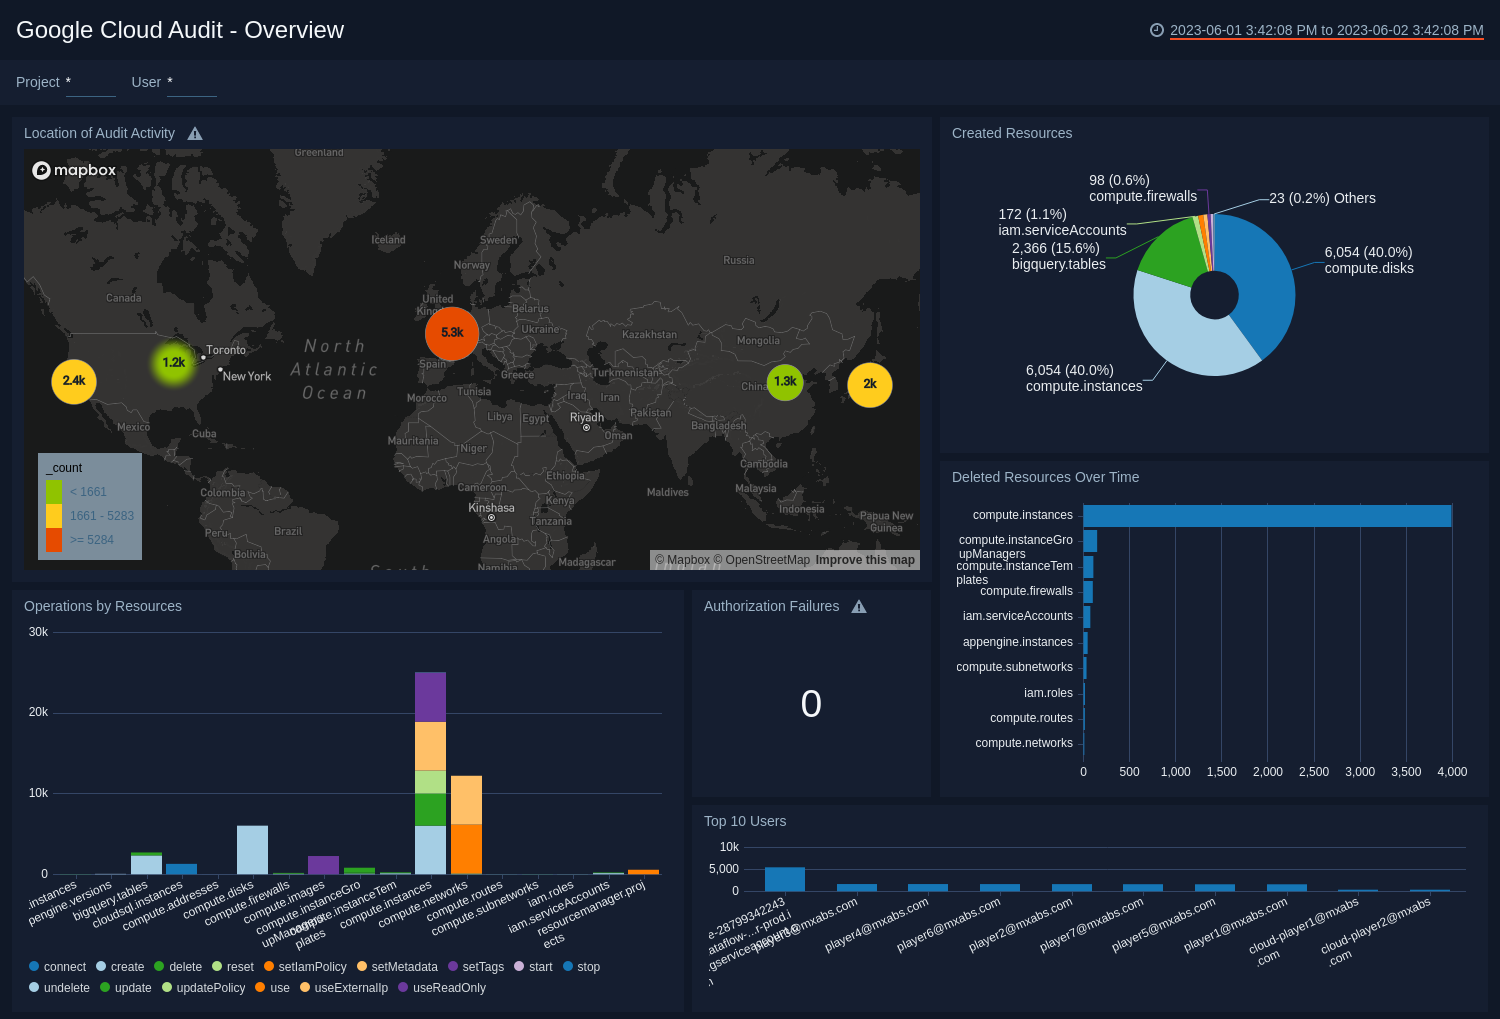Viewport: 1500px width, 1019px height.
Task: Toggle the useReadOnly series visibility
Action: [402, 988]
